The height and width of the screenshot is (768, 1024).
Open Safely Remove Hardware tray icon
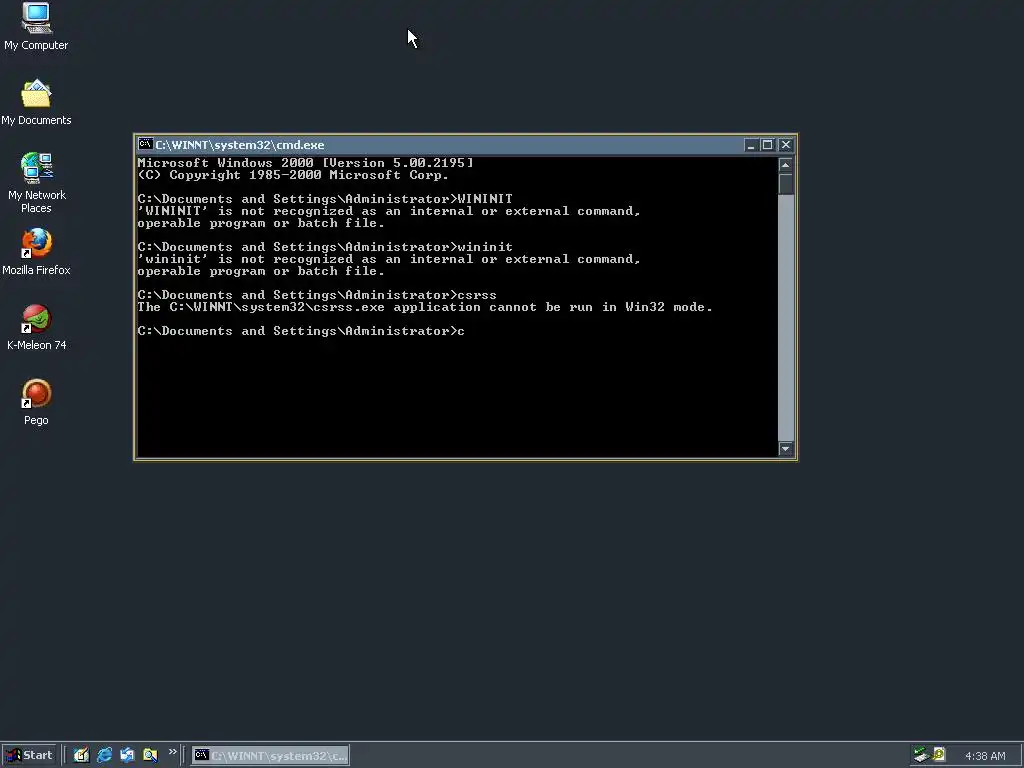click(x=921, y=755)
